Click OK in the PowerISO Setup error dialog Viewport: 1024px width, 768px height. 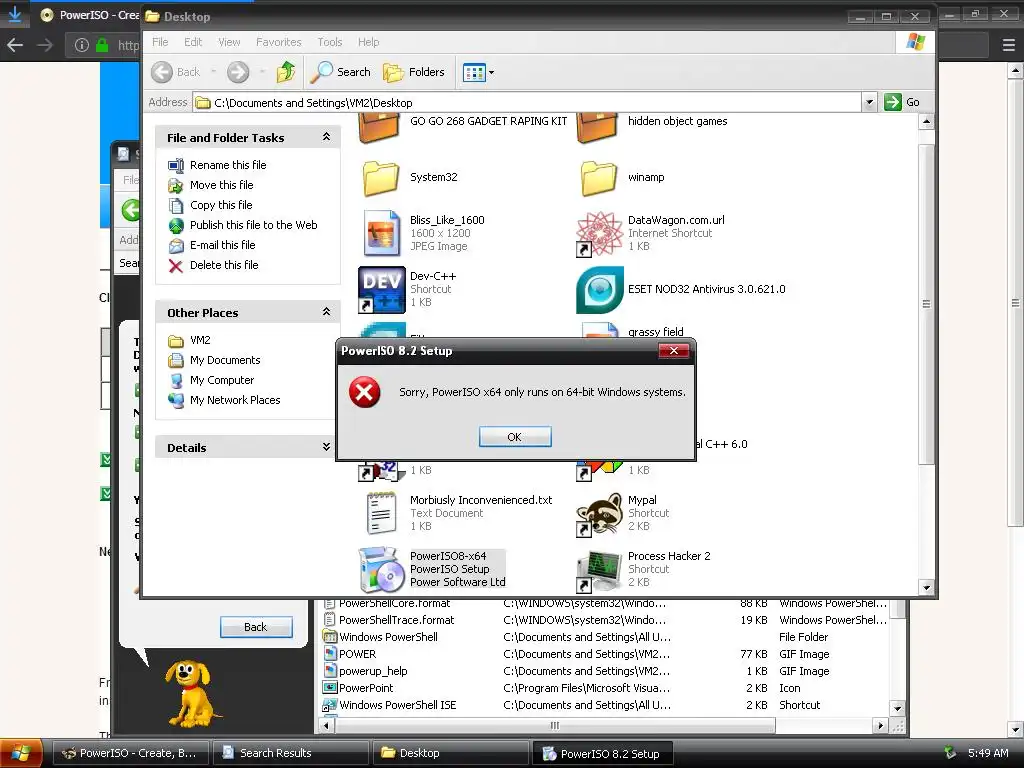tap(515, 437)
